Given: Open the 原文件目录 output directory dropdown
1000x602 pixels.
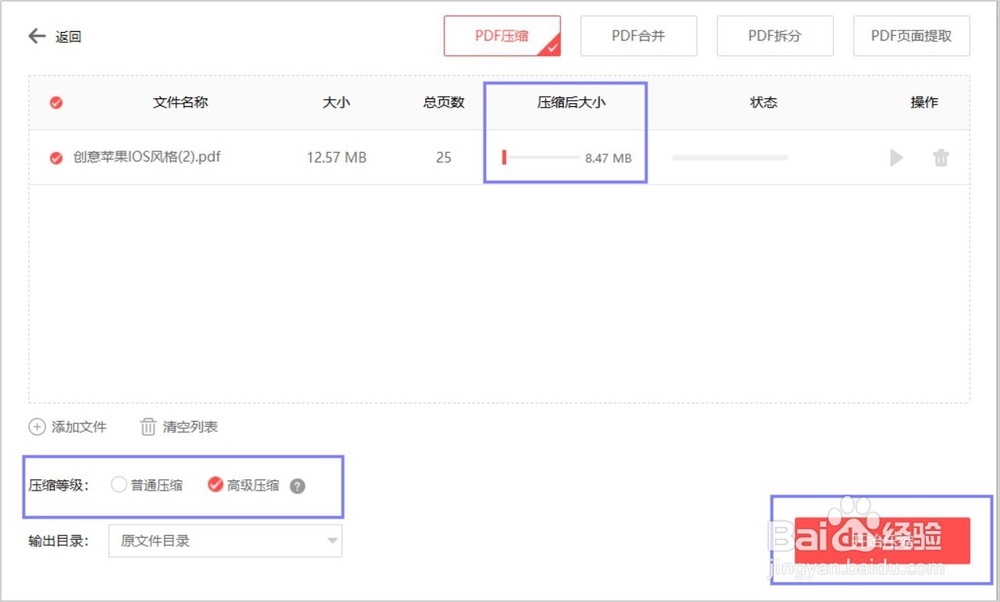Looking at the screenshot, I should (x=225, y=540).
